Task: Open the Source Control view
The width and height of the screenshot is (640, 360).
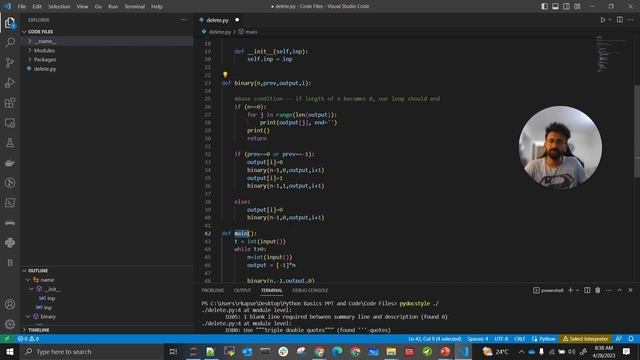Action: tap(10, 62)
